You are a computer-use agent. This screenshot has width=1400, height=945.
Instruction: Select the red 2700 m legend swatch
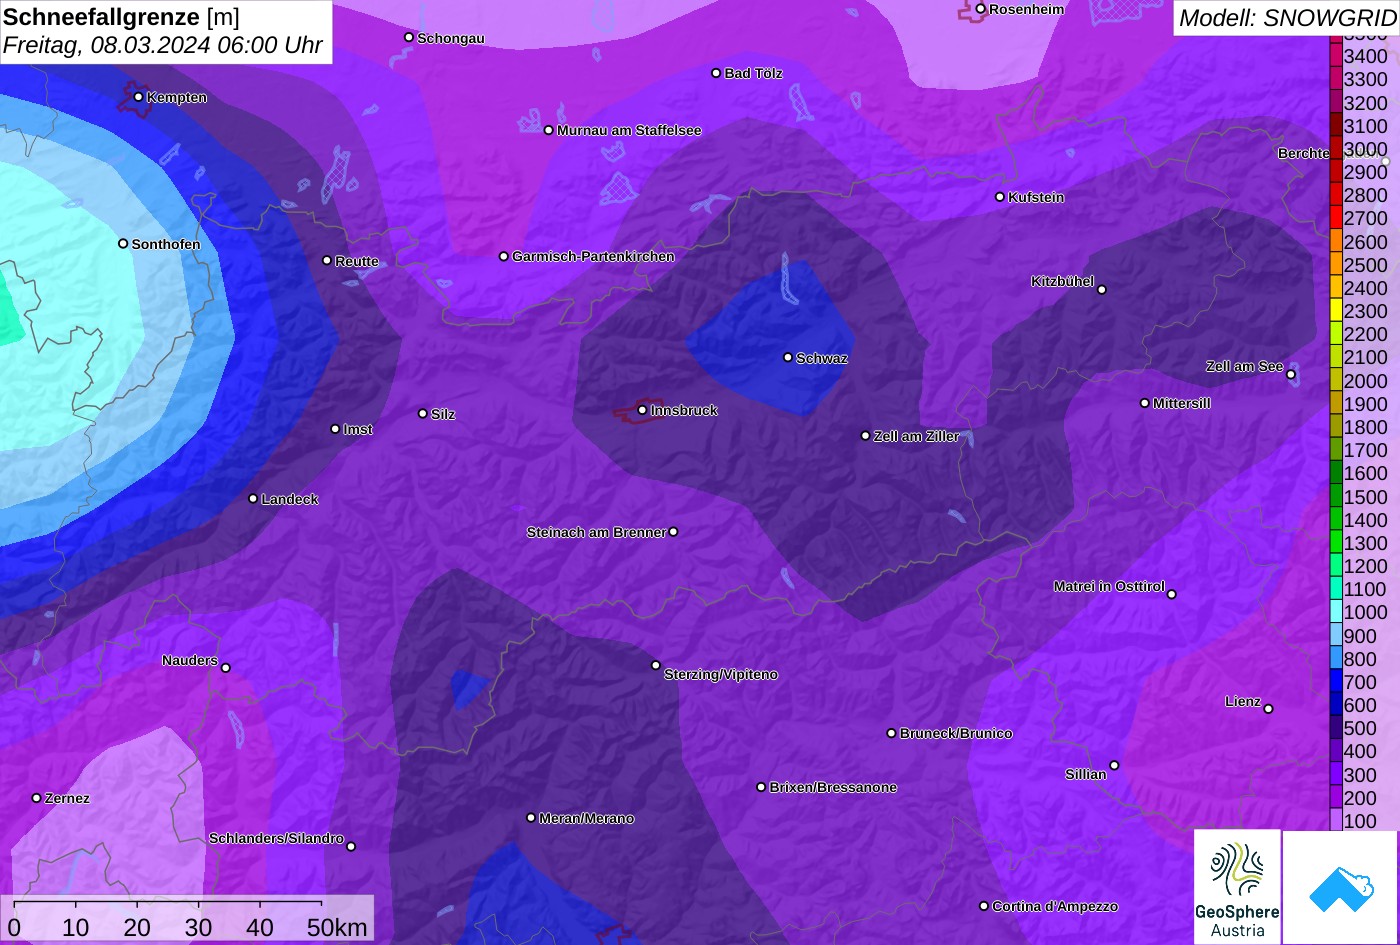click(1336, 218)
